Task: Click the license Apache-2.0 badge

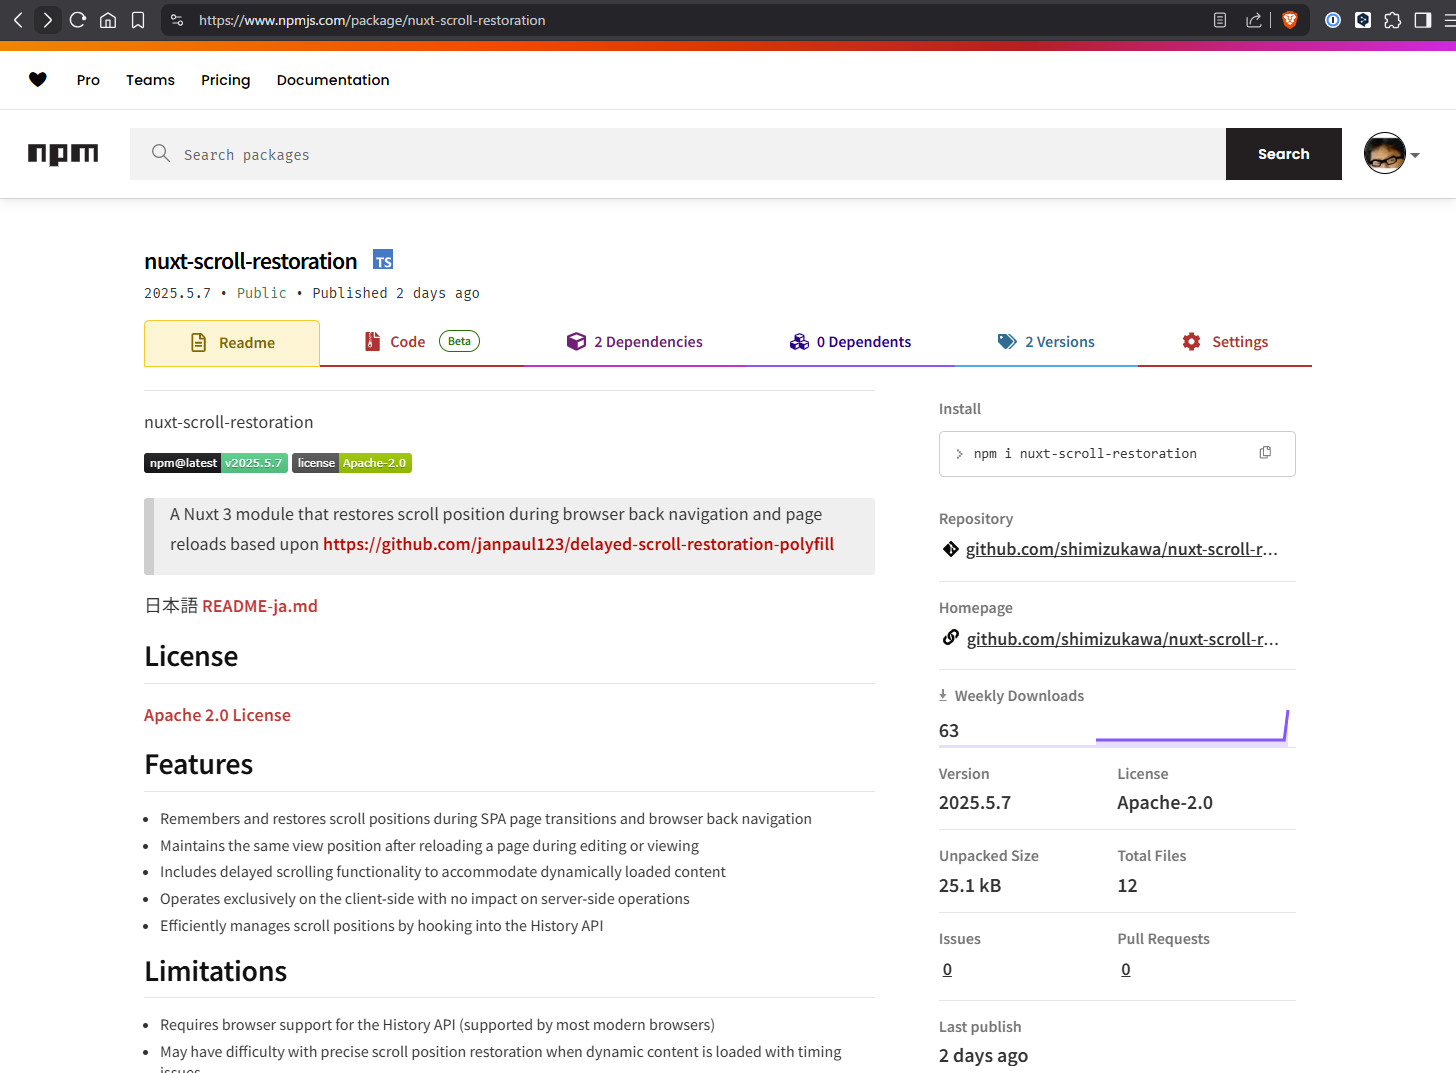Action: click(x=352, y=463)
